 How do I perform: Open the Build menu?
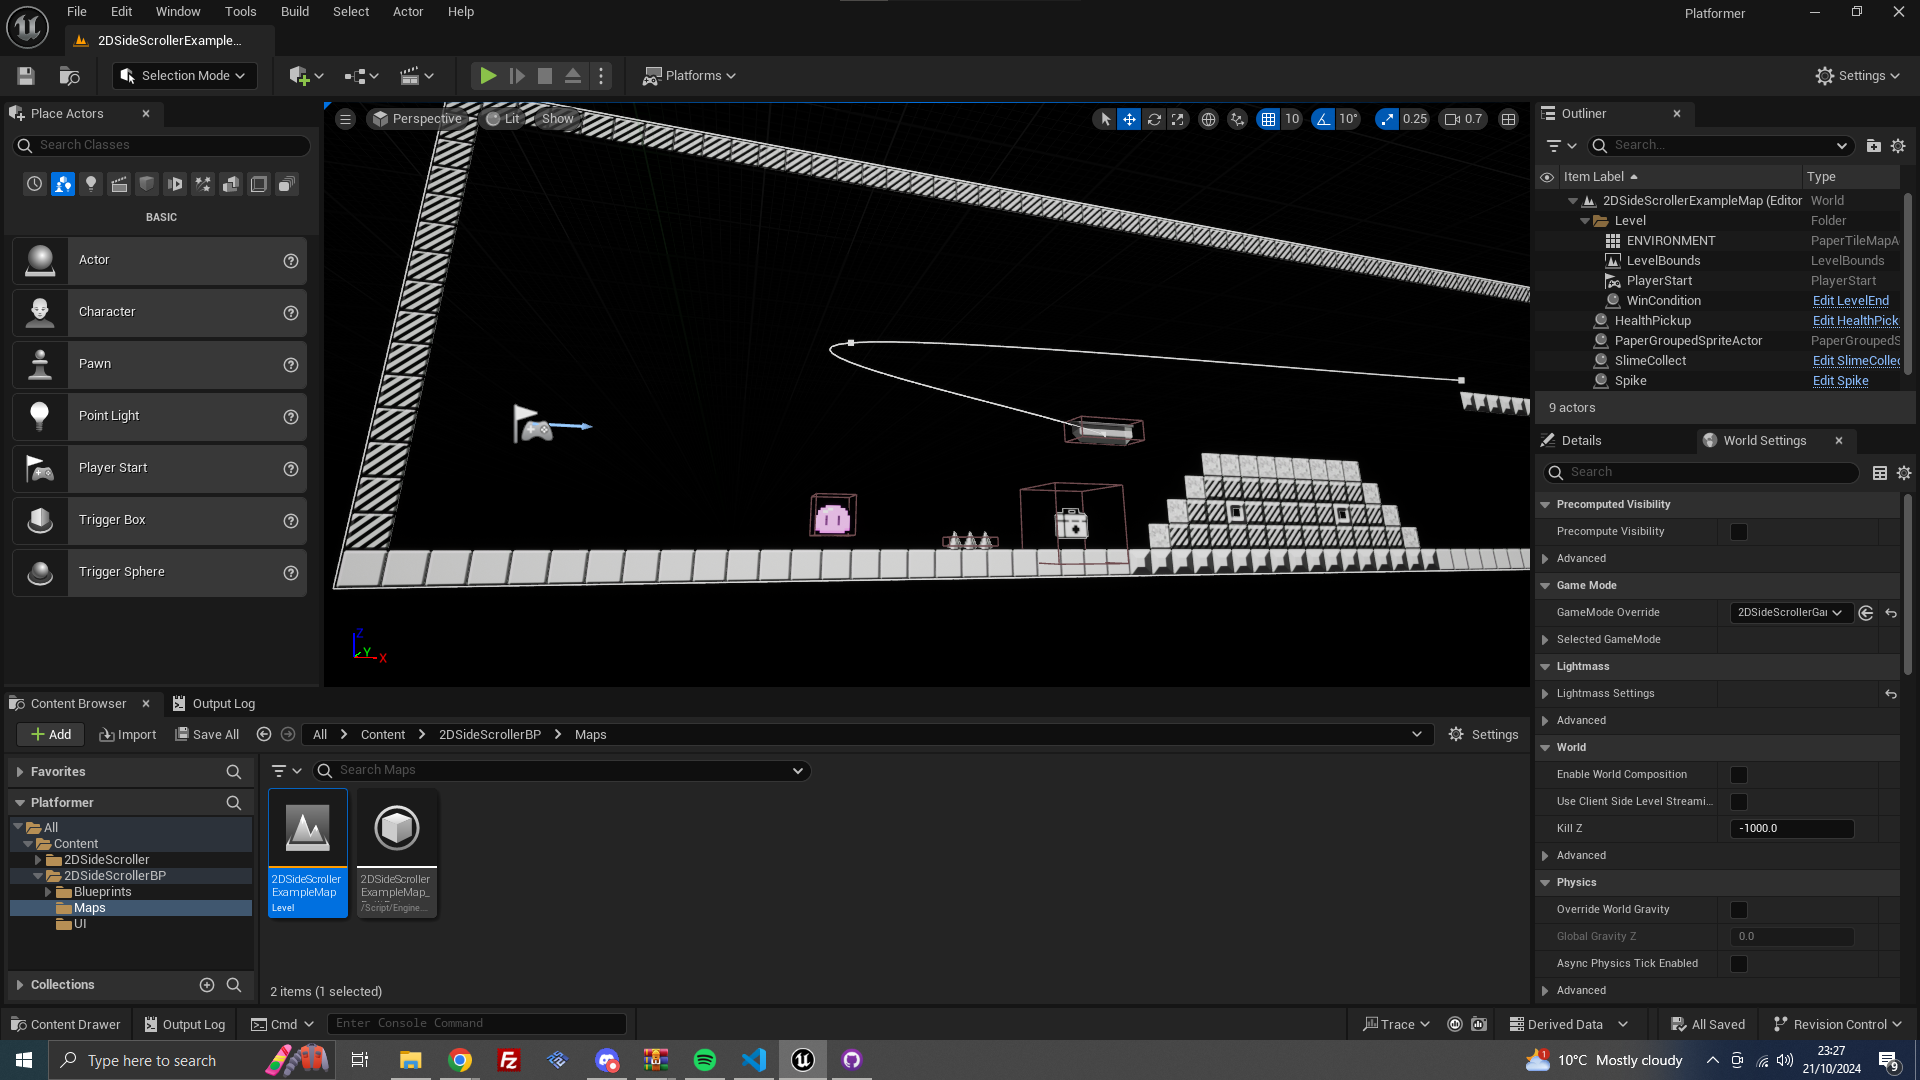(294, 12)
